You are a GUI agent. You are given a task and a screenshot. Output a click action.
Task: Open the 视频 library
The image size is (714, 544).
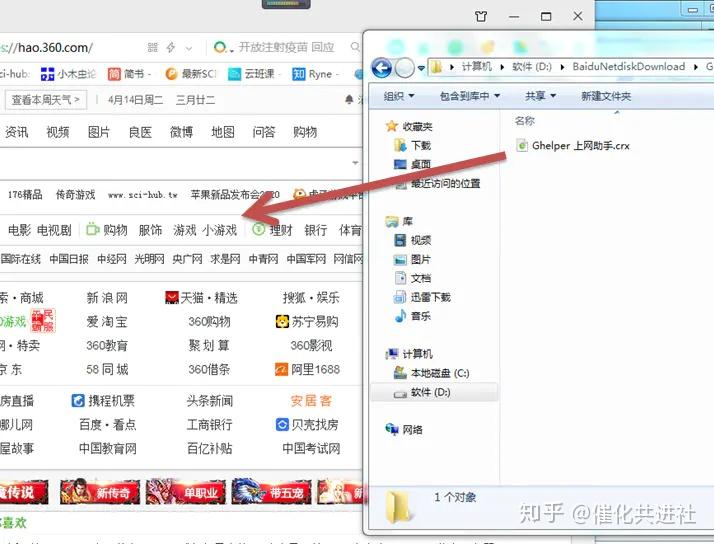[413, 240]
